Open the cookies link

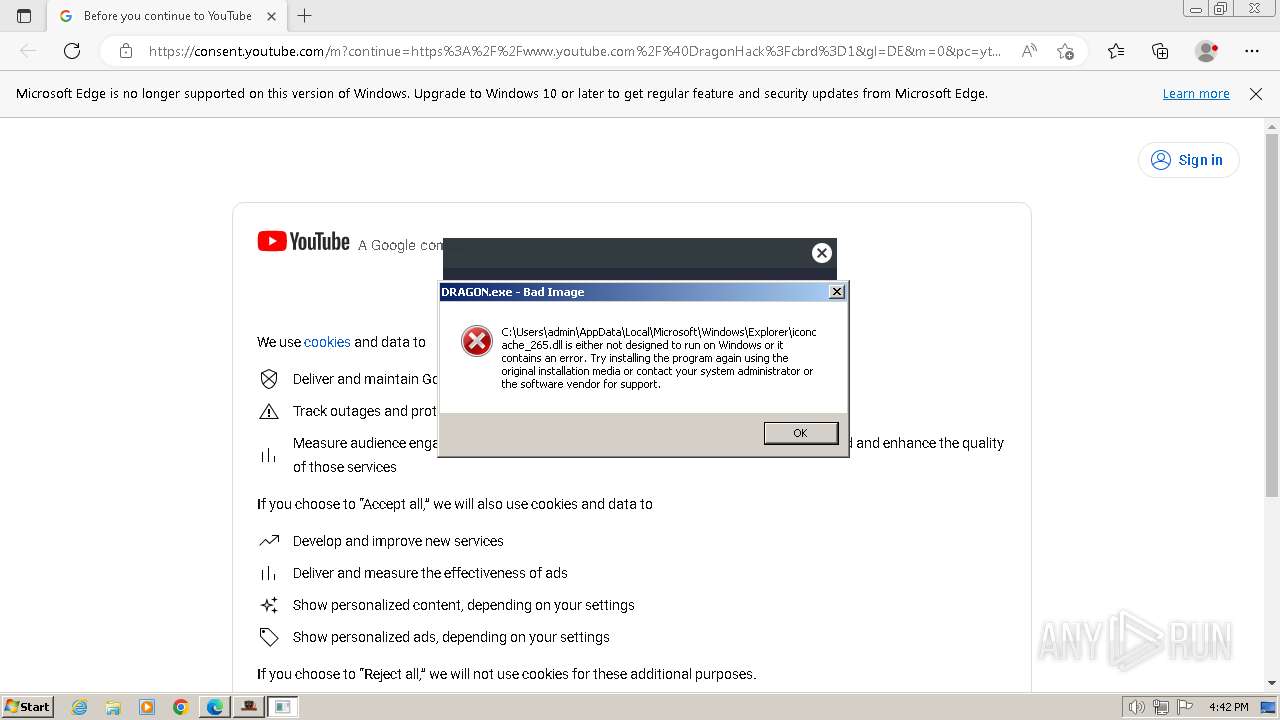pyautogui.click(x=327, y=342)
